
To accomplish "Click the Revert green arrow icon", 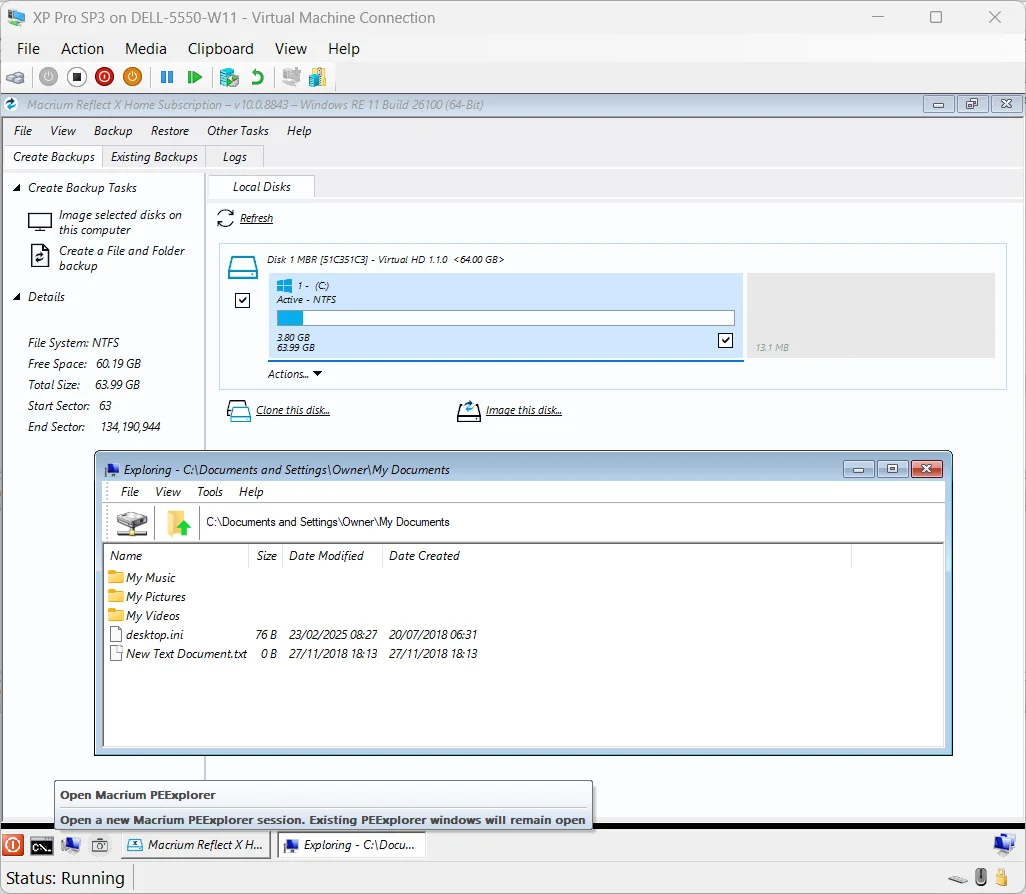I will click(x=257, y=77).
